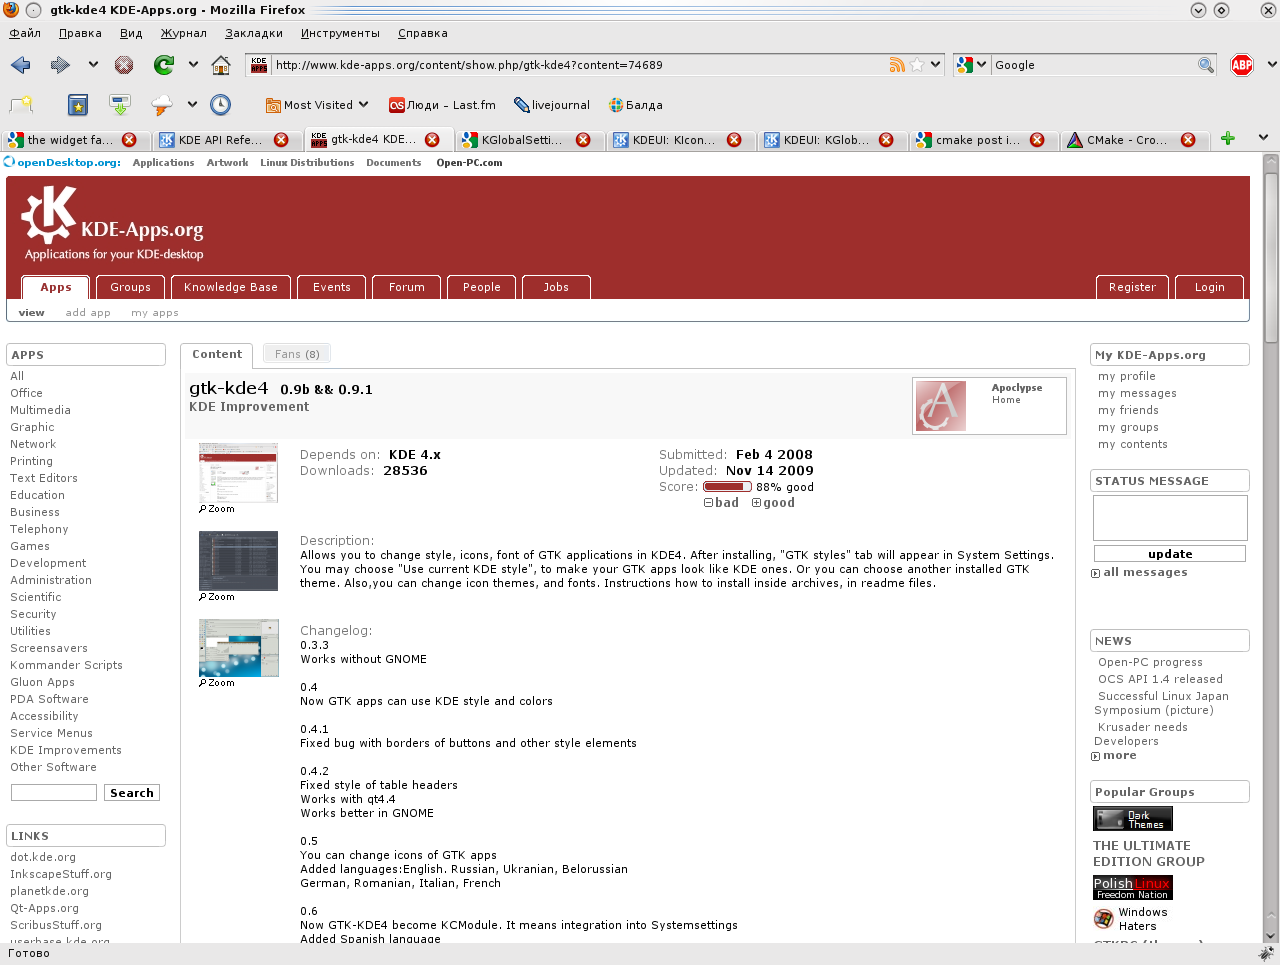Click the Login button

point(1209,287)
